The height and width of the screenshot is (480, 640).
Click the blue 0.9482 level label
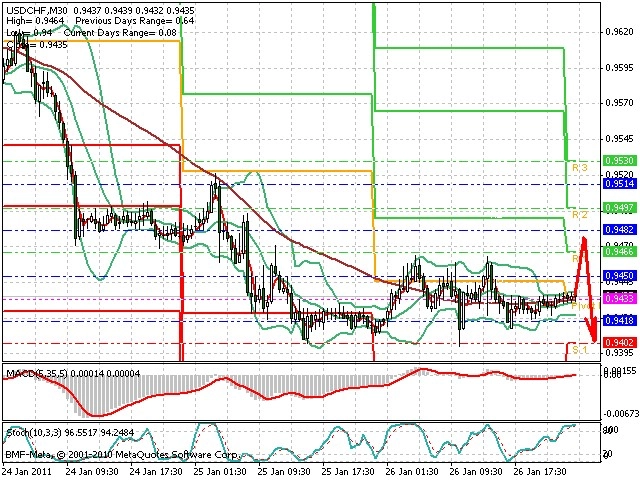pyautogui.click(x=620, y=230)
